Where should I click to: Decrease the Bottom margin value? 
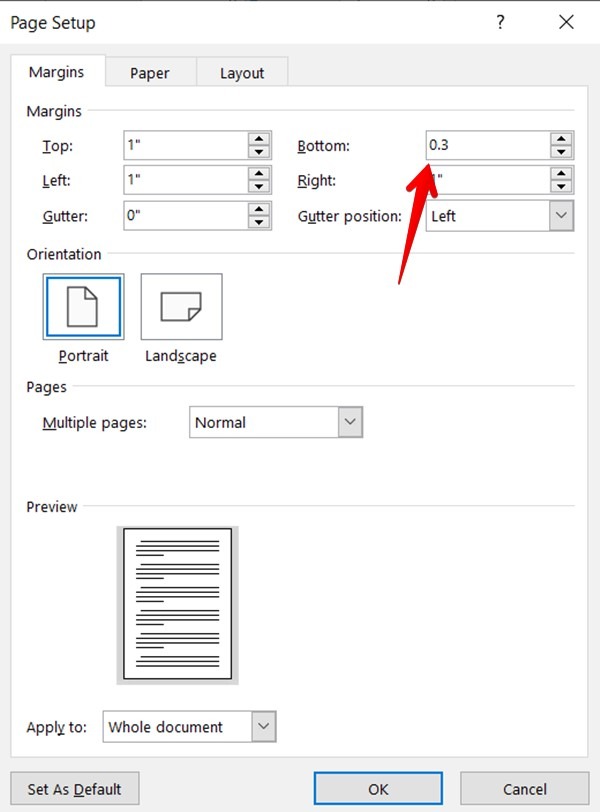click(561, 152)
